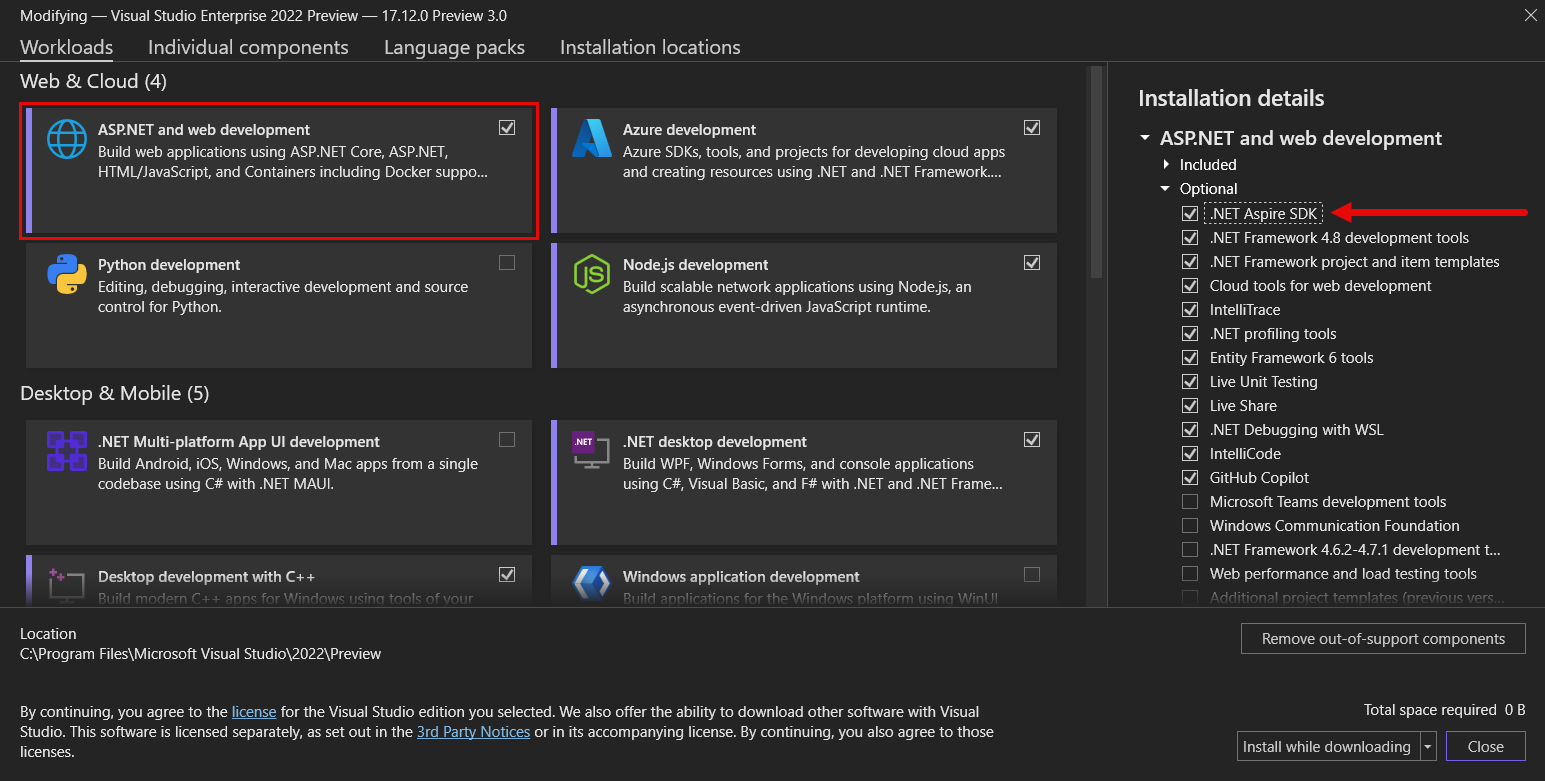Click the ASP.NET globe workload icon
Screen dimensions: 1545x781
click(67, 139)
